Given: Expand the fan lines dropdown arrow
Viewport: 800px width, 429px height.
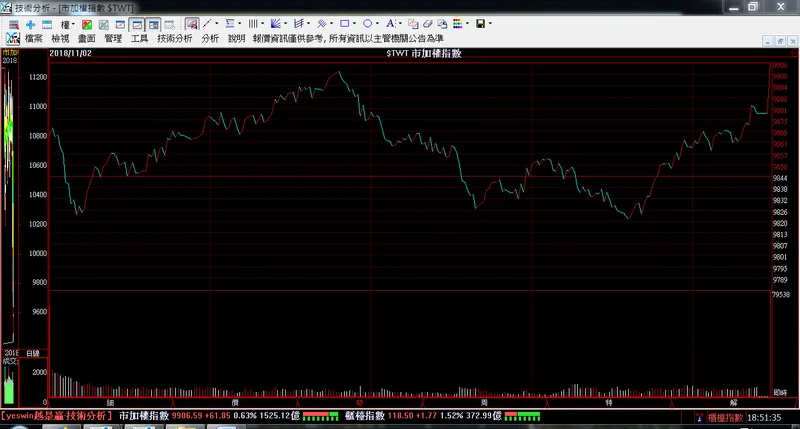Looking at the screenshot, I should click(x=285, y=23).
